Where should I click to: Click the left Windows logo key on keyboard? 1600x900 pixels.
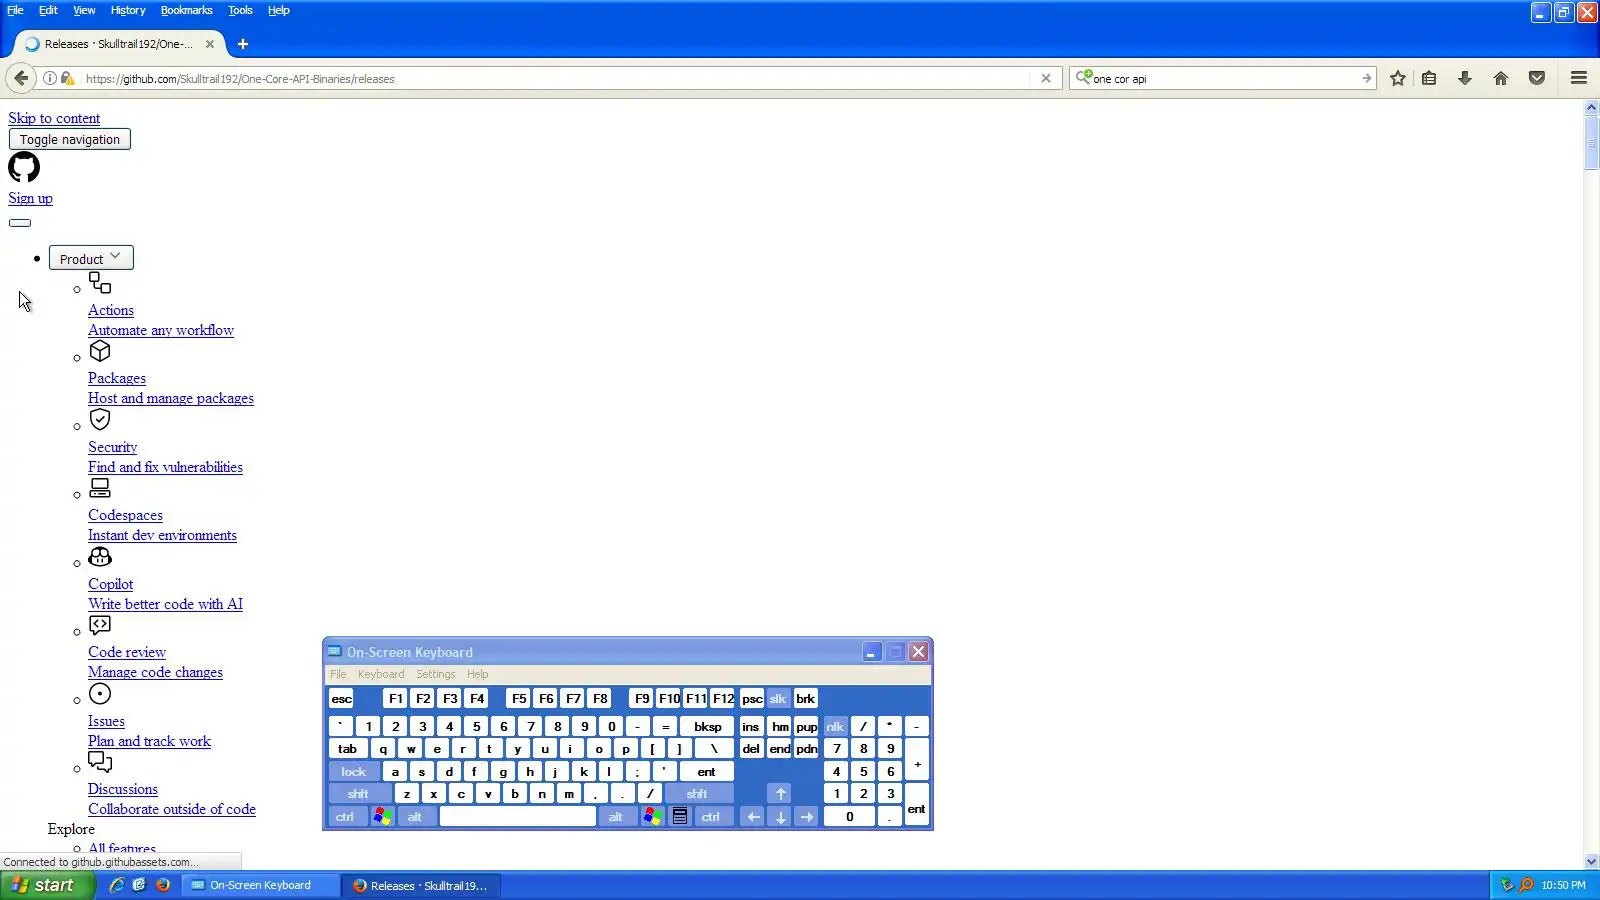tap(382, 817)
